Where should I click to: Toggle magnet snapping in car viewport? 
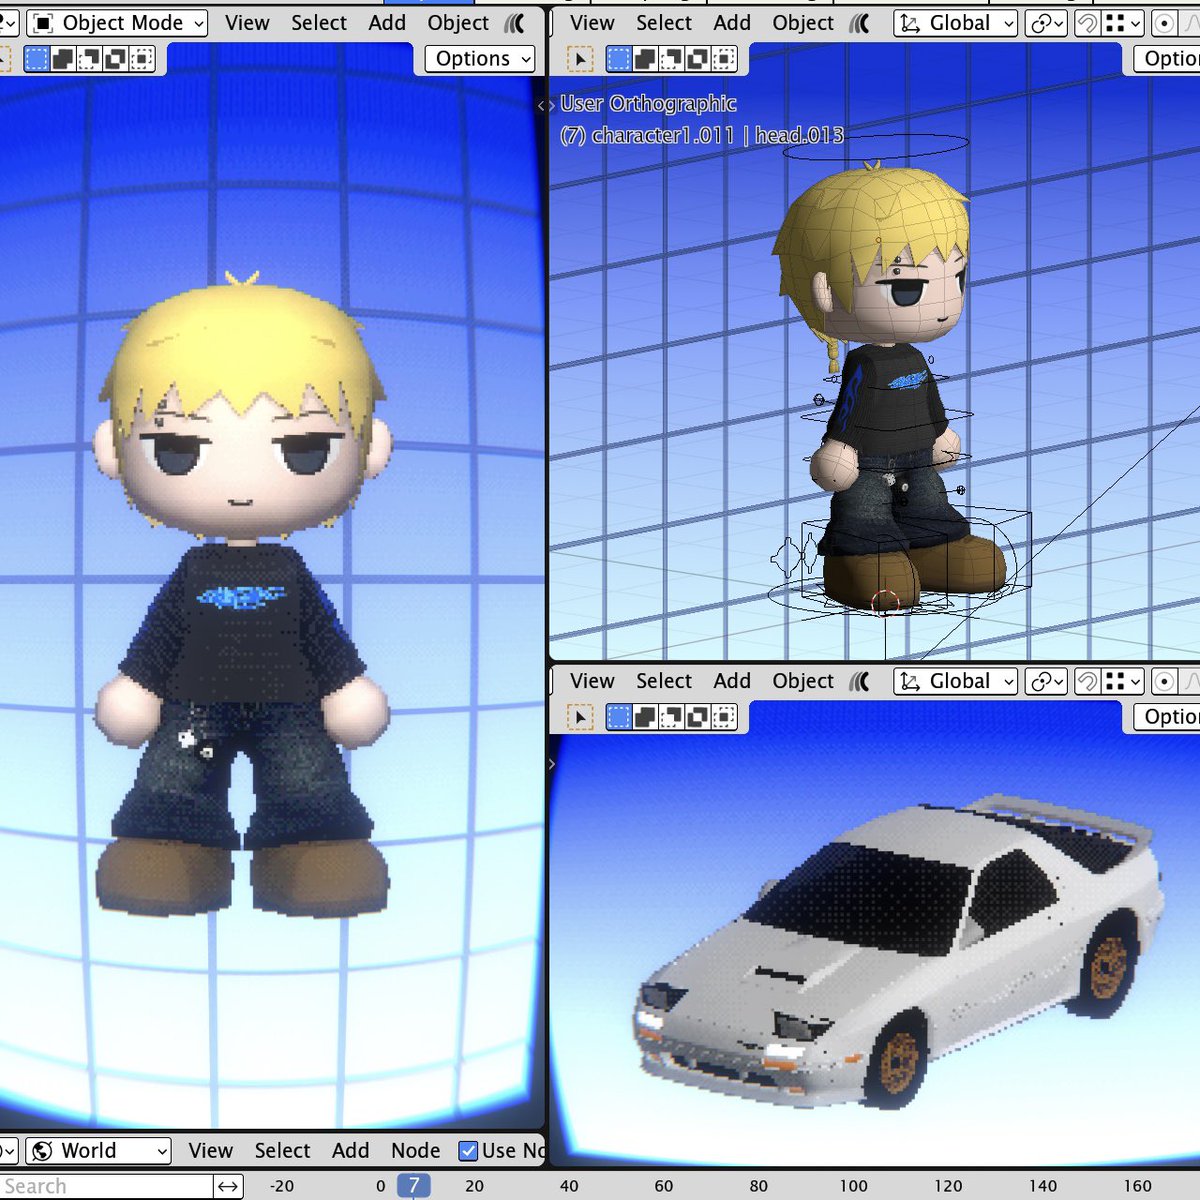[1087, 681]
